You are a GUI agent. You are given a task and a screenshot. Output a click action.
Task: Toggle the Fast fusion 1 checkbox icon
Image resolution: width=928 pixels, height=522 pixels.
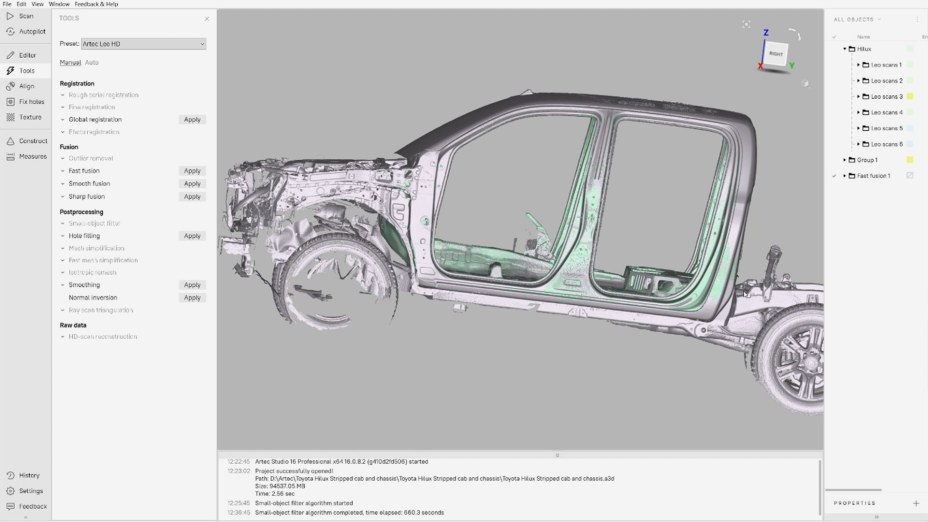909,176
